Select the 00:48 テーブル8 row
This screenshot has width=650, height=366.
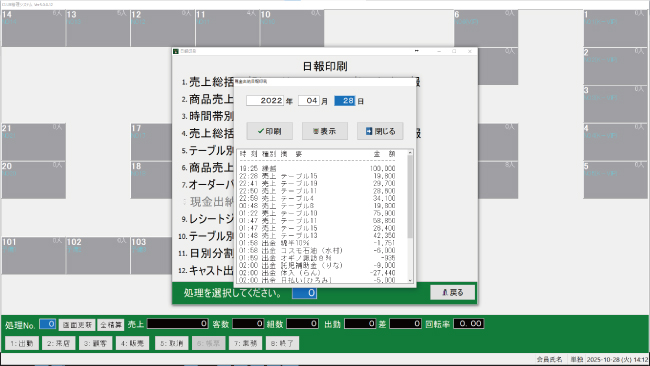tap(317, 206)
